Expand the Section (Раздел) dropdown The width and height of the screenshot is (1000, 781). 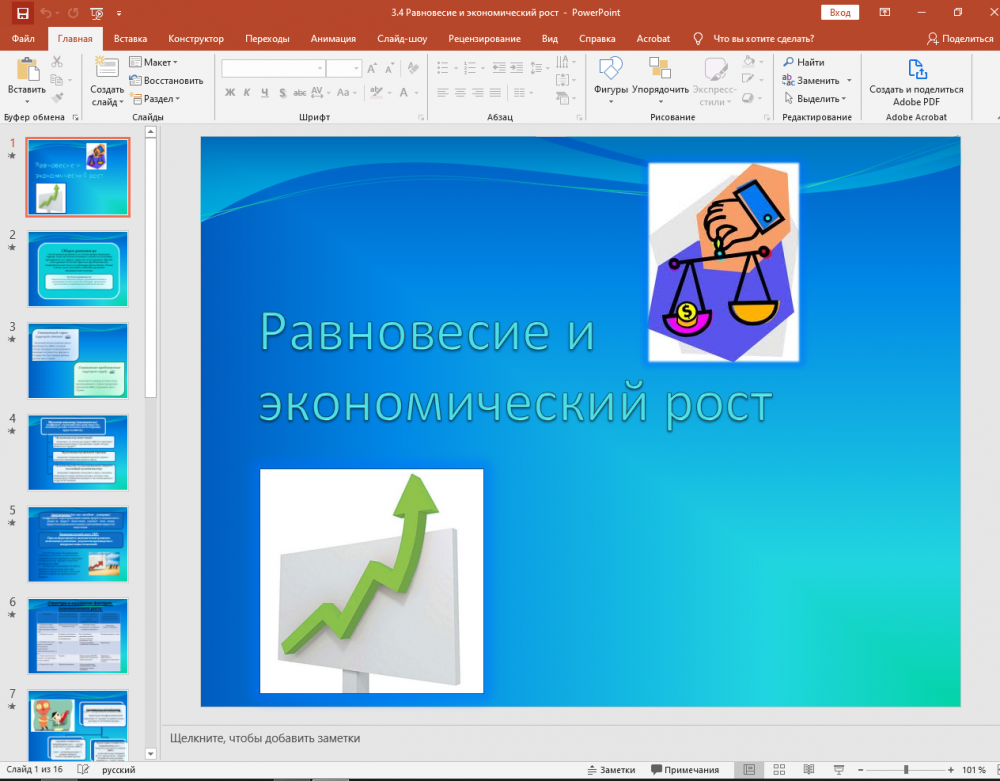[x=155, y=99]
